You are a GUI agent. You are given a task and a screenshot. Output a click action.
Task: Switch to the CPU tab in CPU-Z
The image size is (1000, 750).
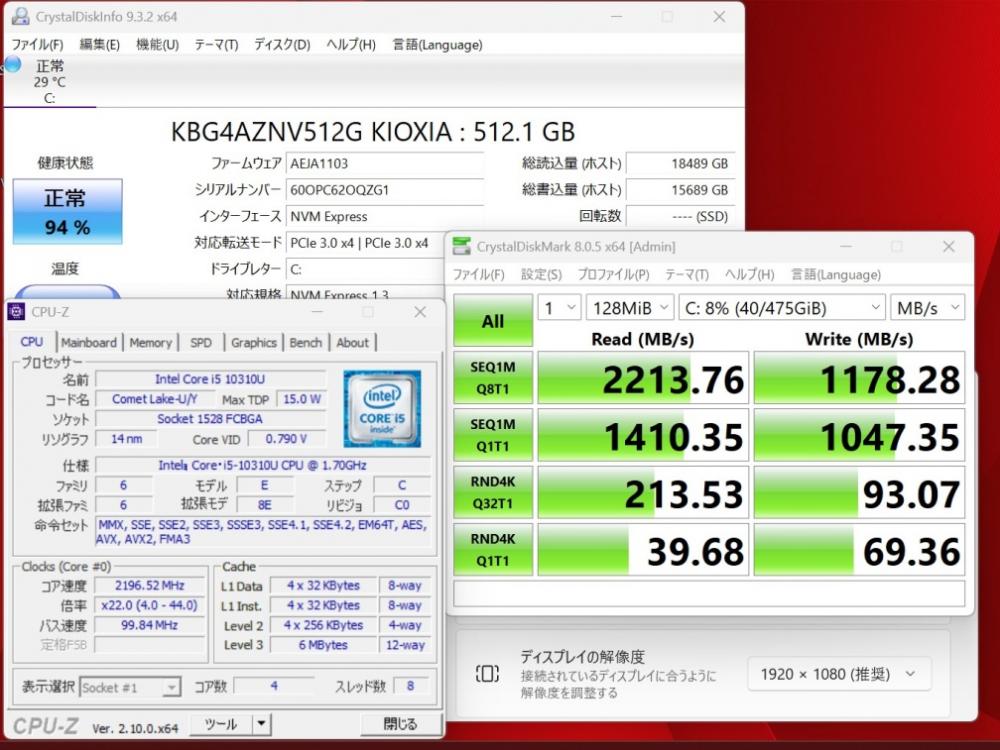tap(32, 342)
